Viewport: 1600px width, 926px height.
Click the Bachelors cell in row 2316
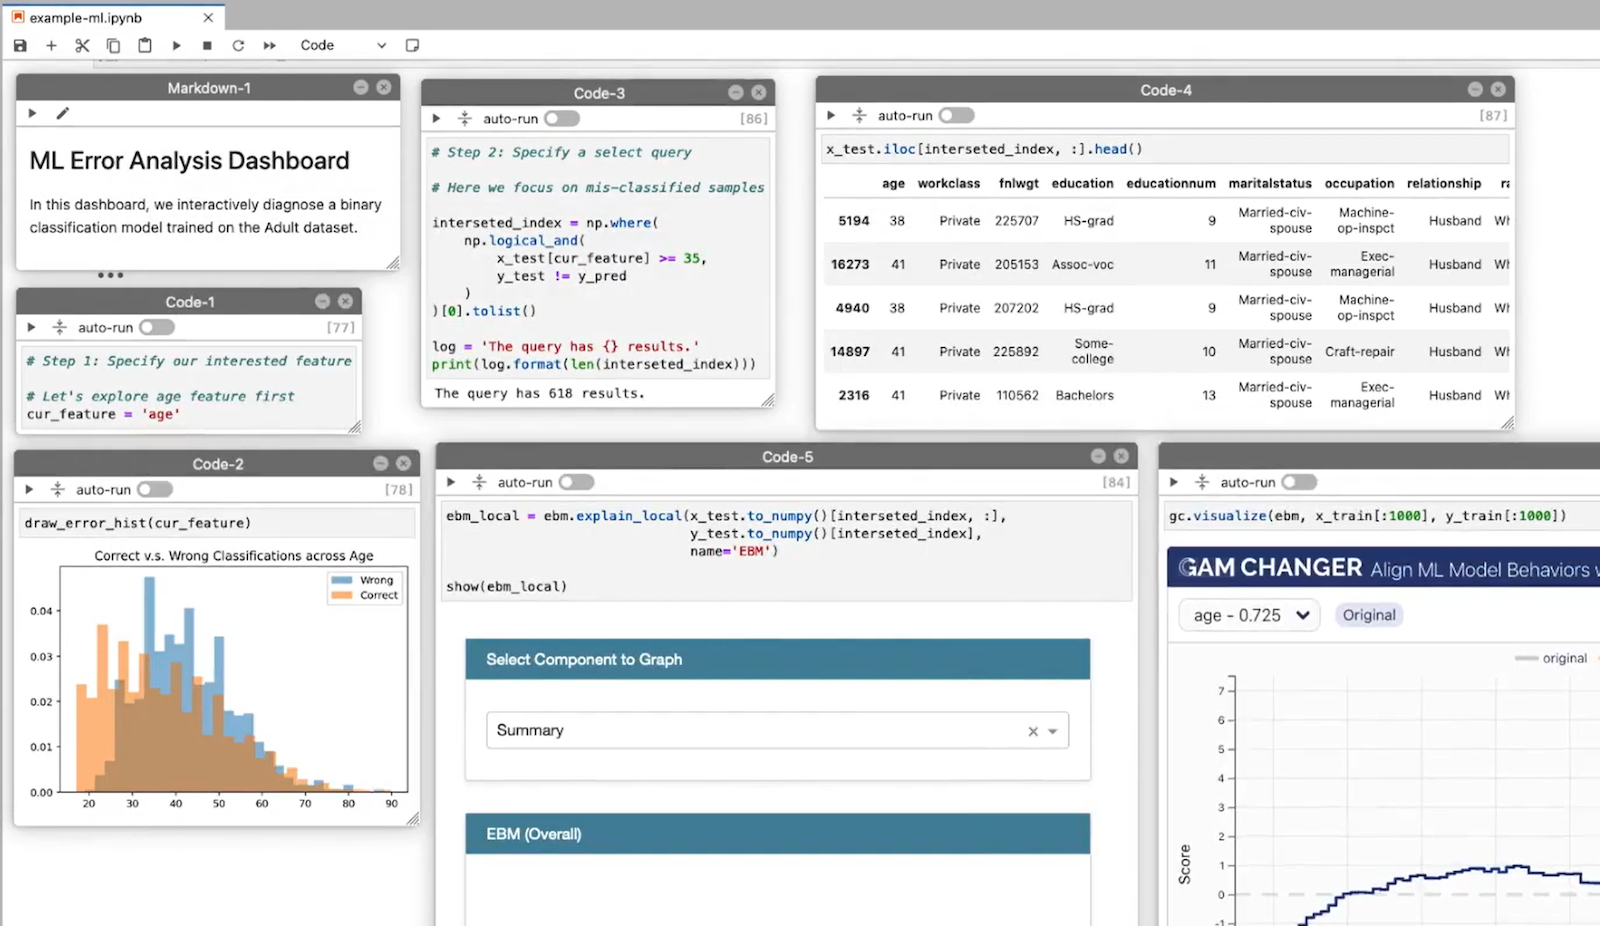(1084, 395)
